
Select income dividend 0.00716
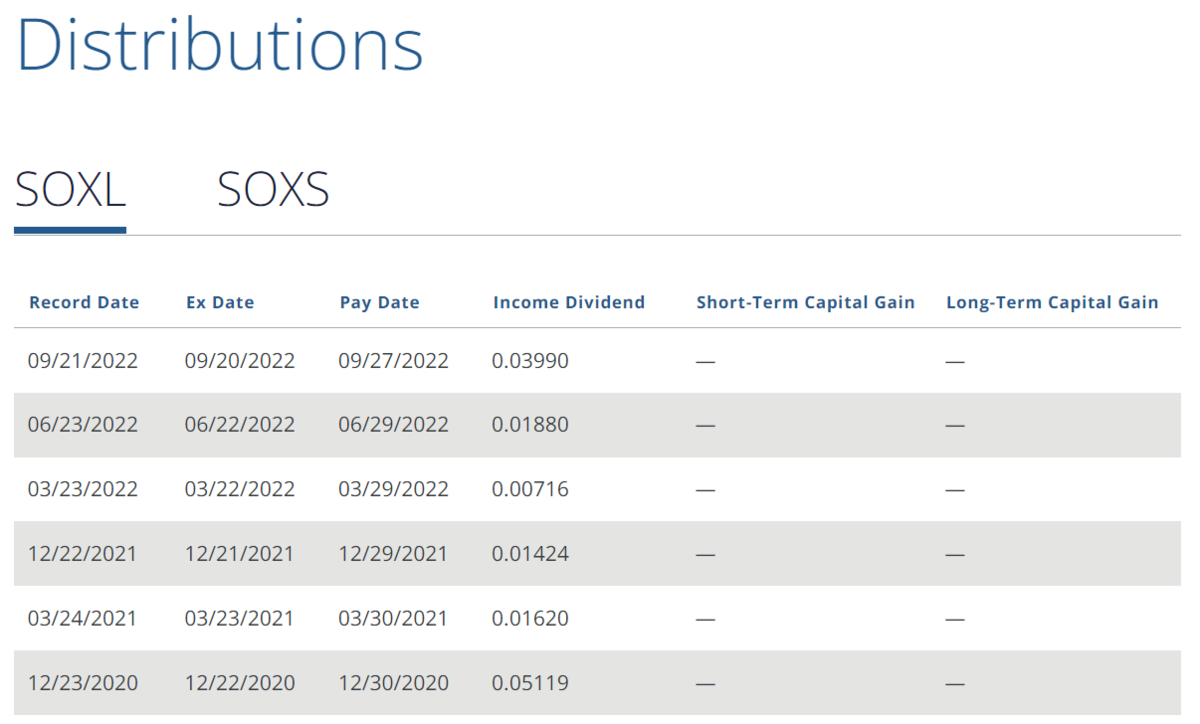click(530, 490)
